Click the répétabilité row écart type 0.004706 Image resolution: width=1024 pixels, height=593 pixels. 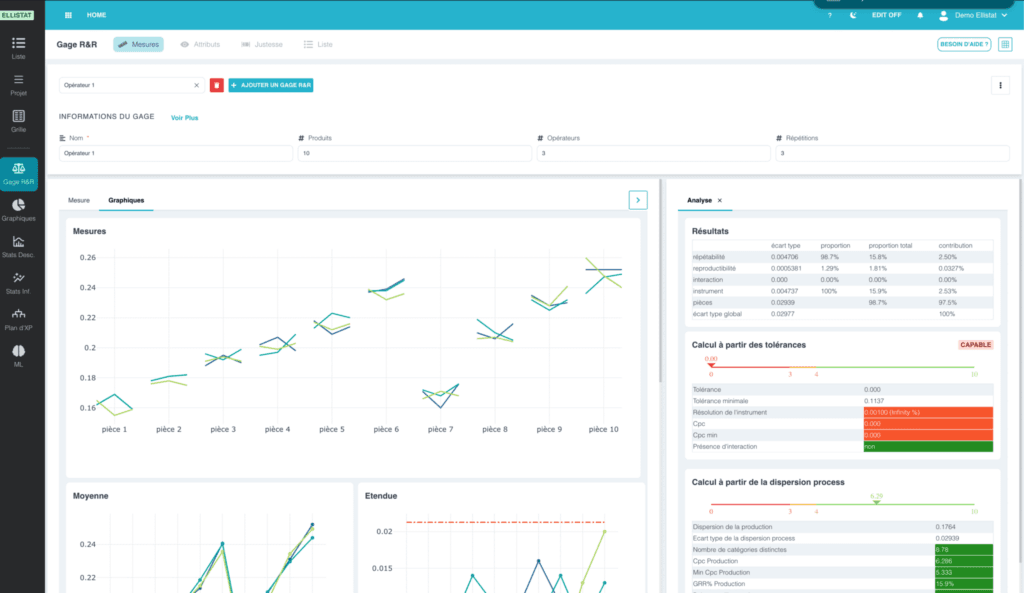(784, 257)
